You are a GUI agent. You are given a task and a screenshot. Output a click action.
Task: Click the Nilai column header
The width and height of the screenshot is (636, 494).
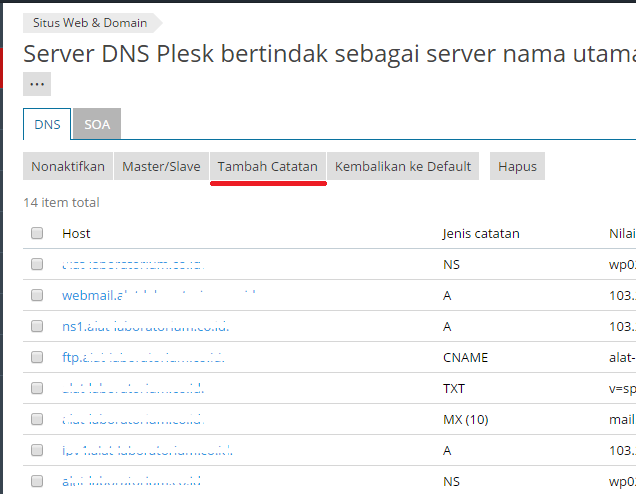(622, 234)
